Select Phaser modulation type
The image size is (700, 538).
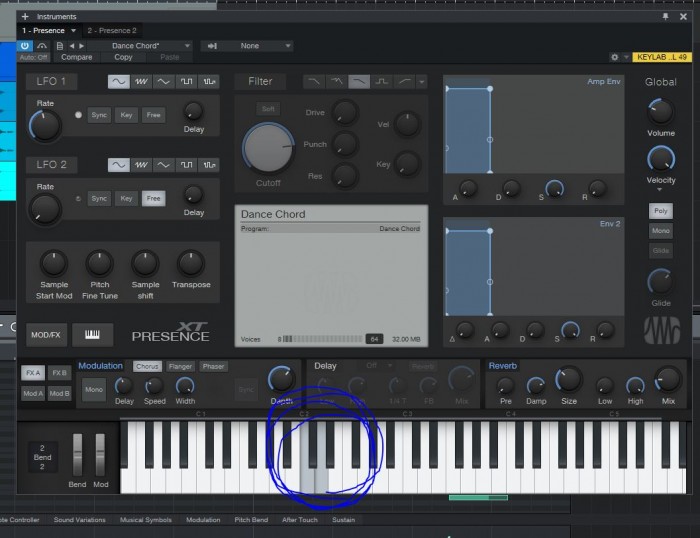[213, 367]
